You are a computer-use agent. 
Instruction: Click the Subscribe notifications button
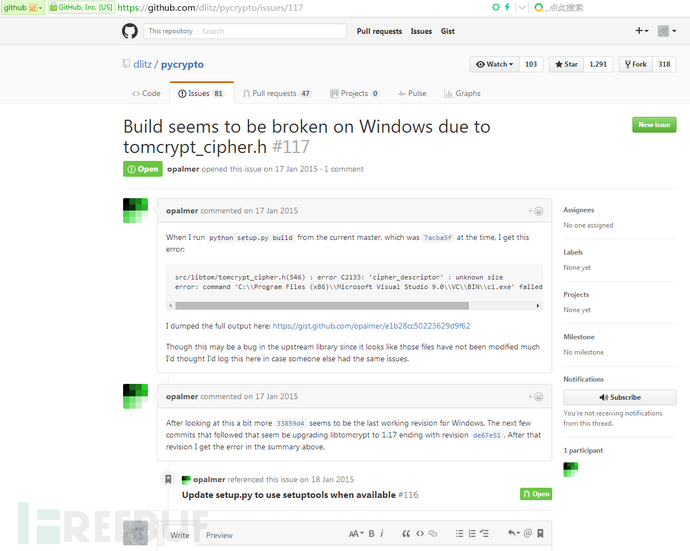620,397
